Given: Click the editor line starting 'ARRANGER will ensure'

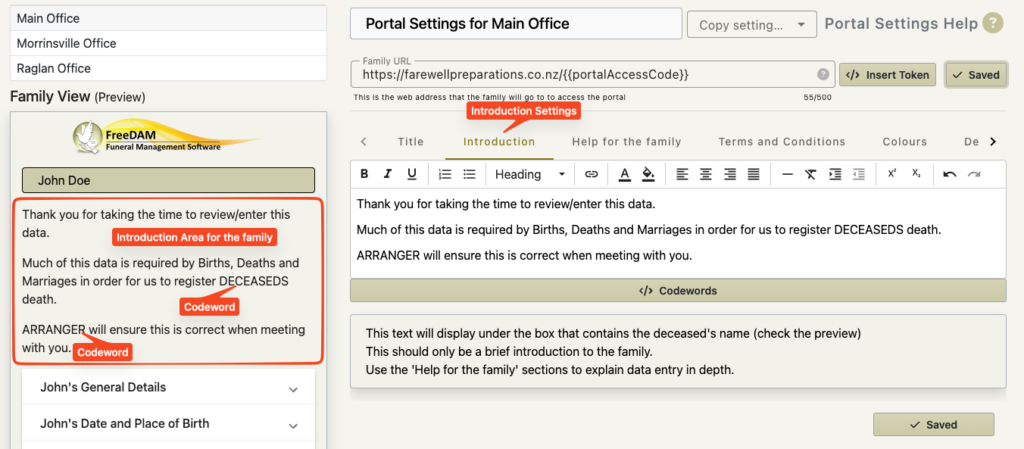Looking at the screenshot, I should [524, 255].
